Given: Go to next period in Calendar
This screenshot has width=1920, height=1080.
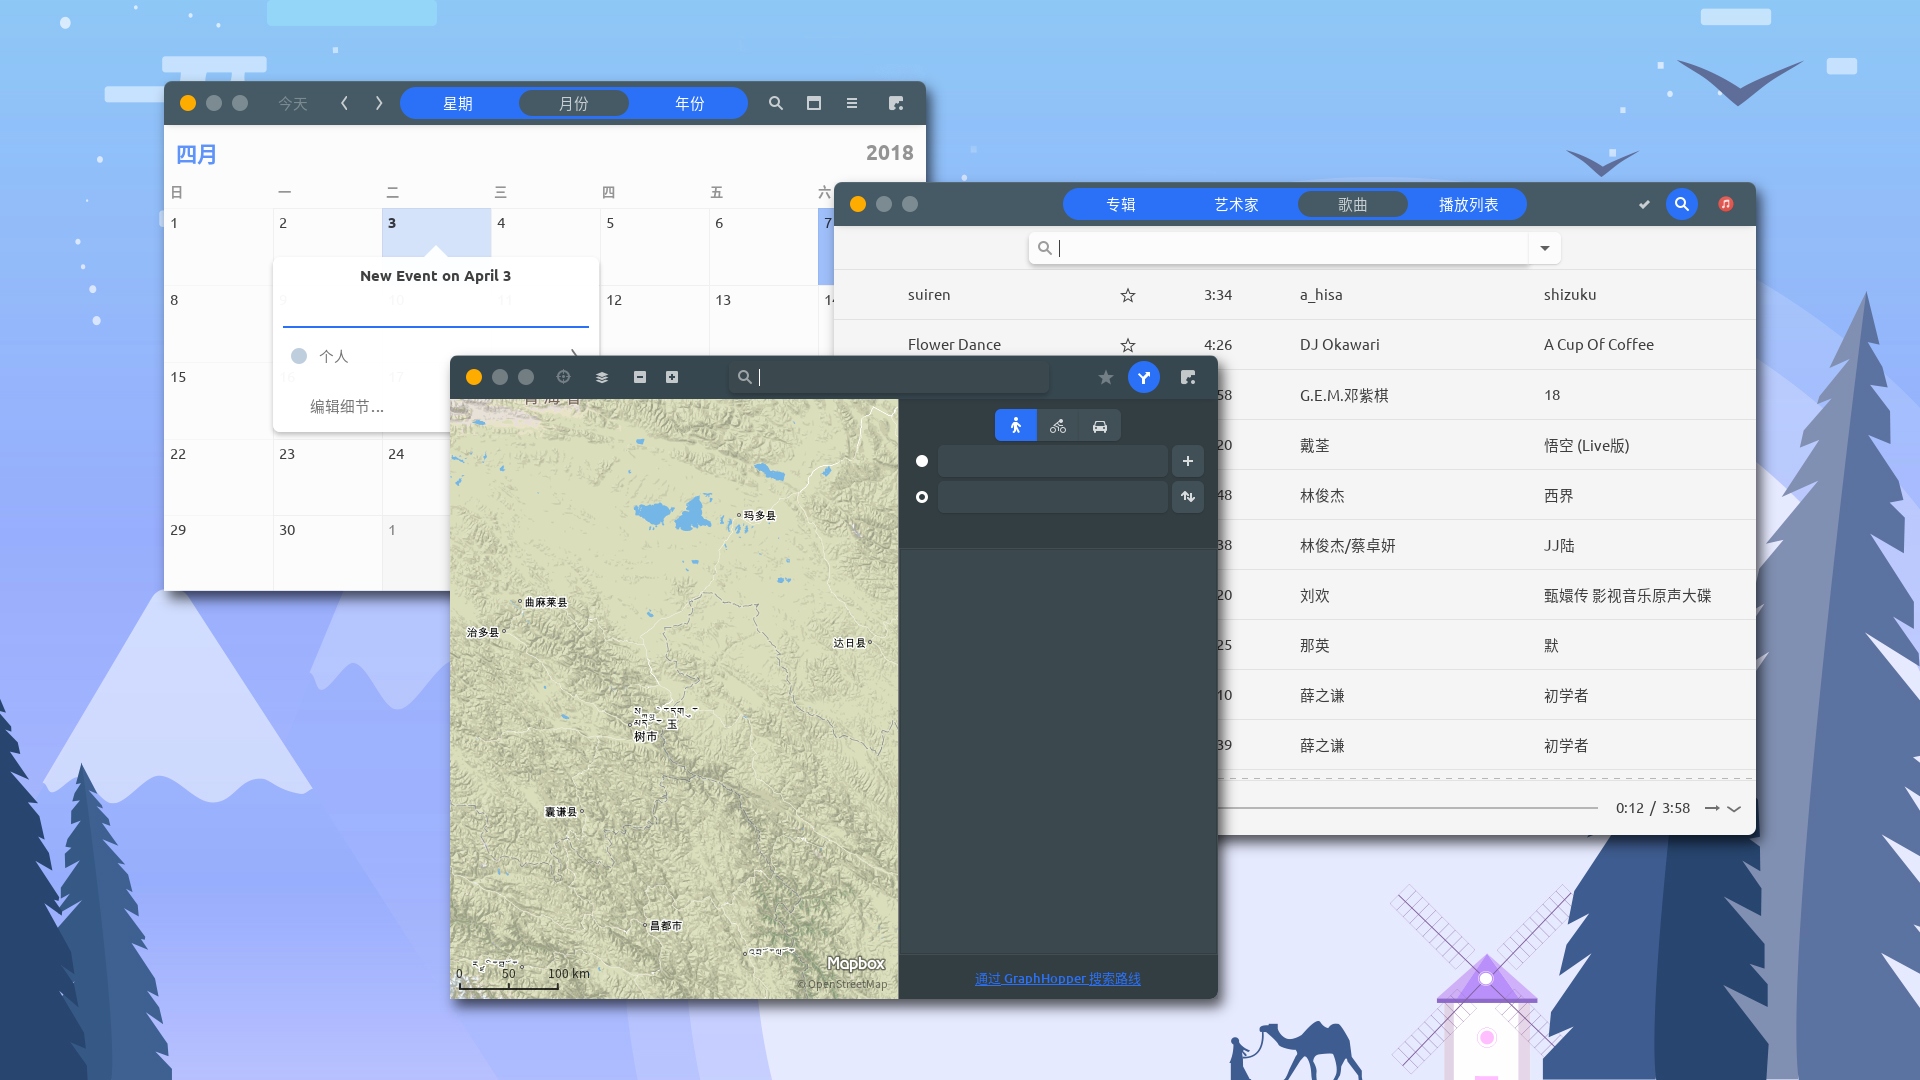Looking at the screenshot, I should click(379, 103).
